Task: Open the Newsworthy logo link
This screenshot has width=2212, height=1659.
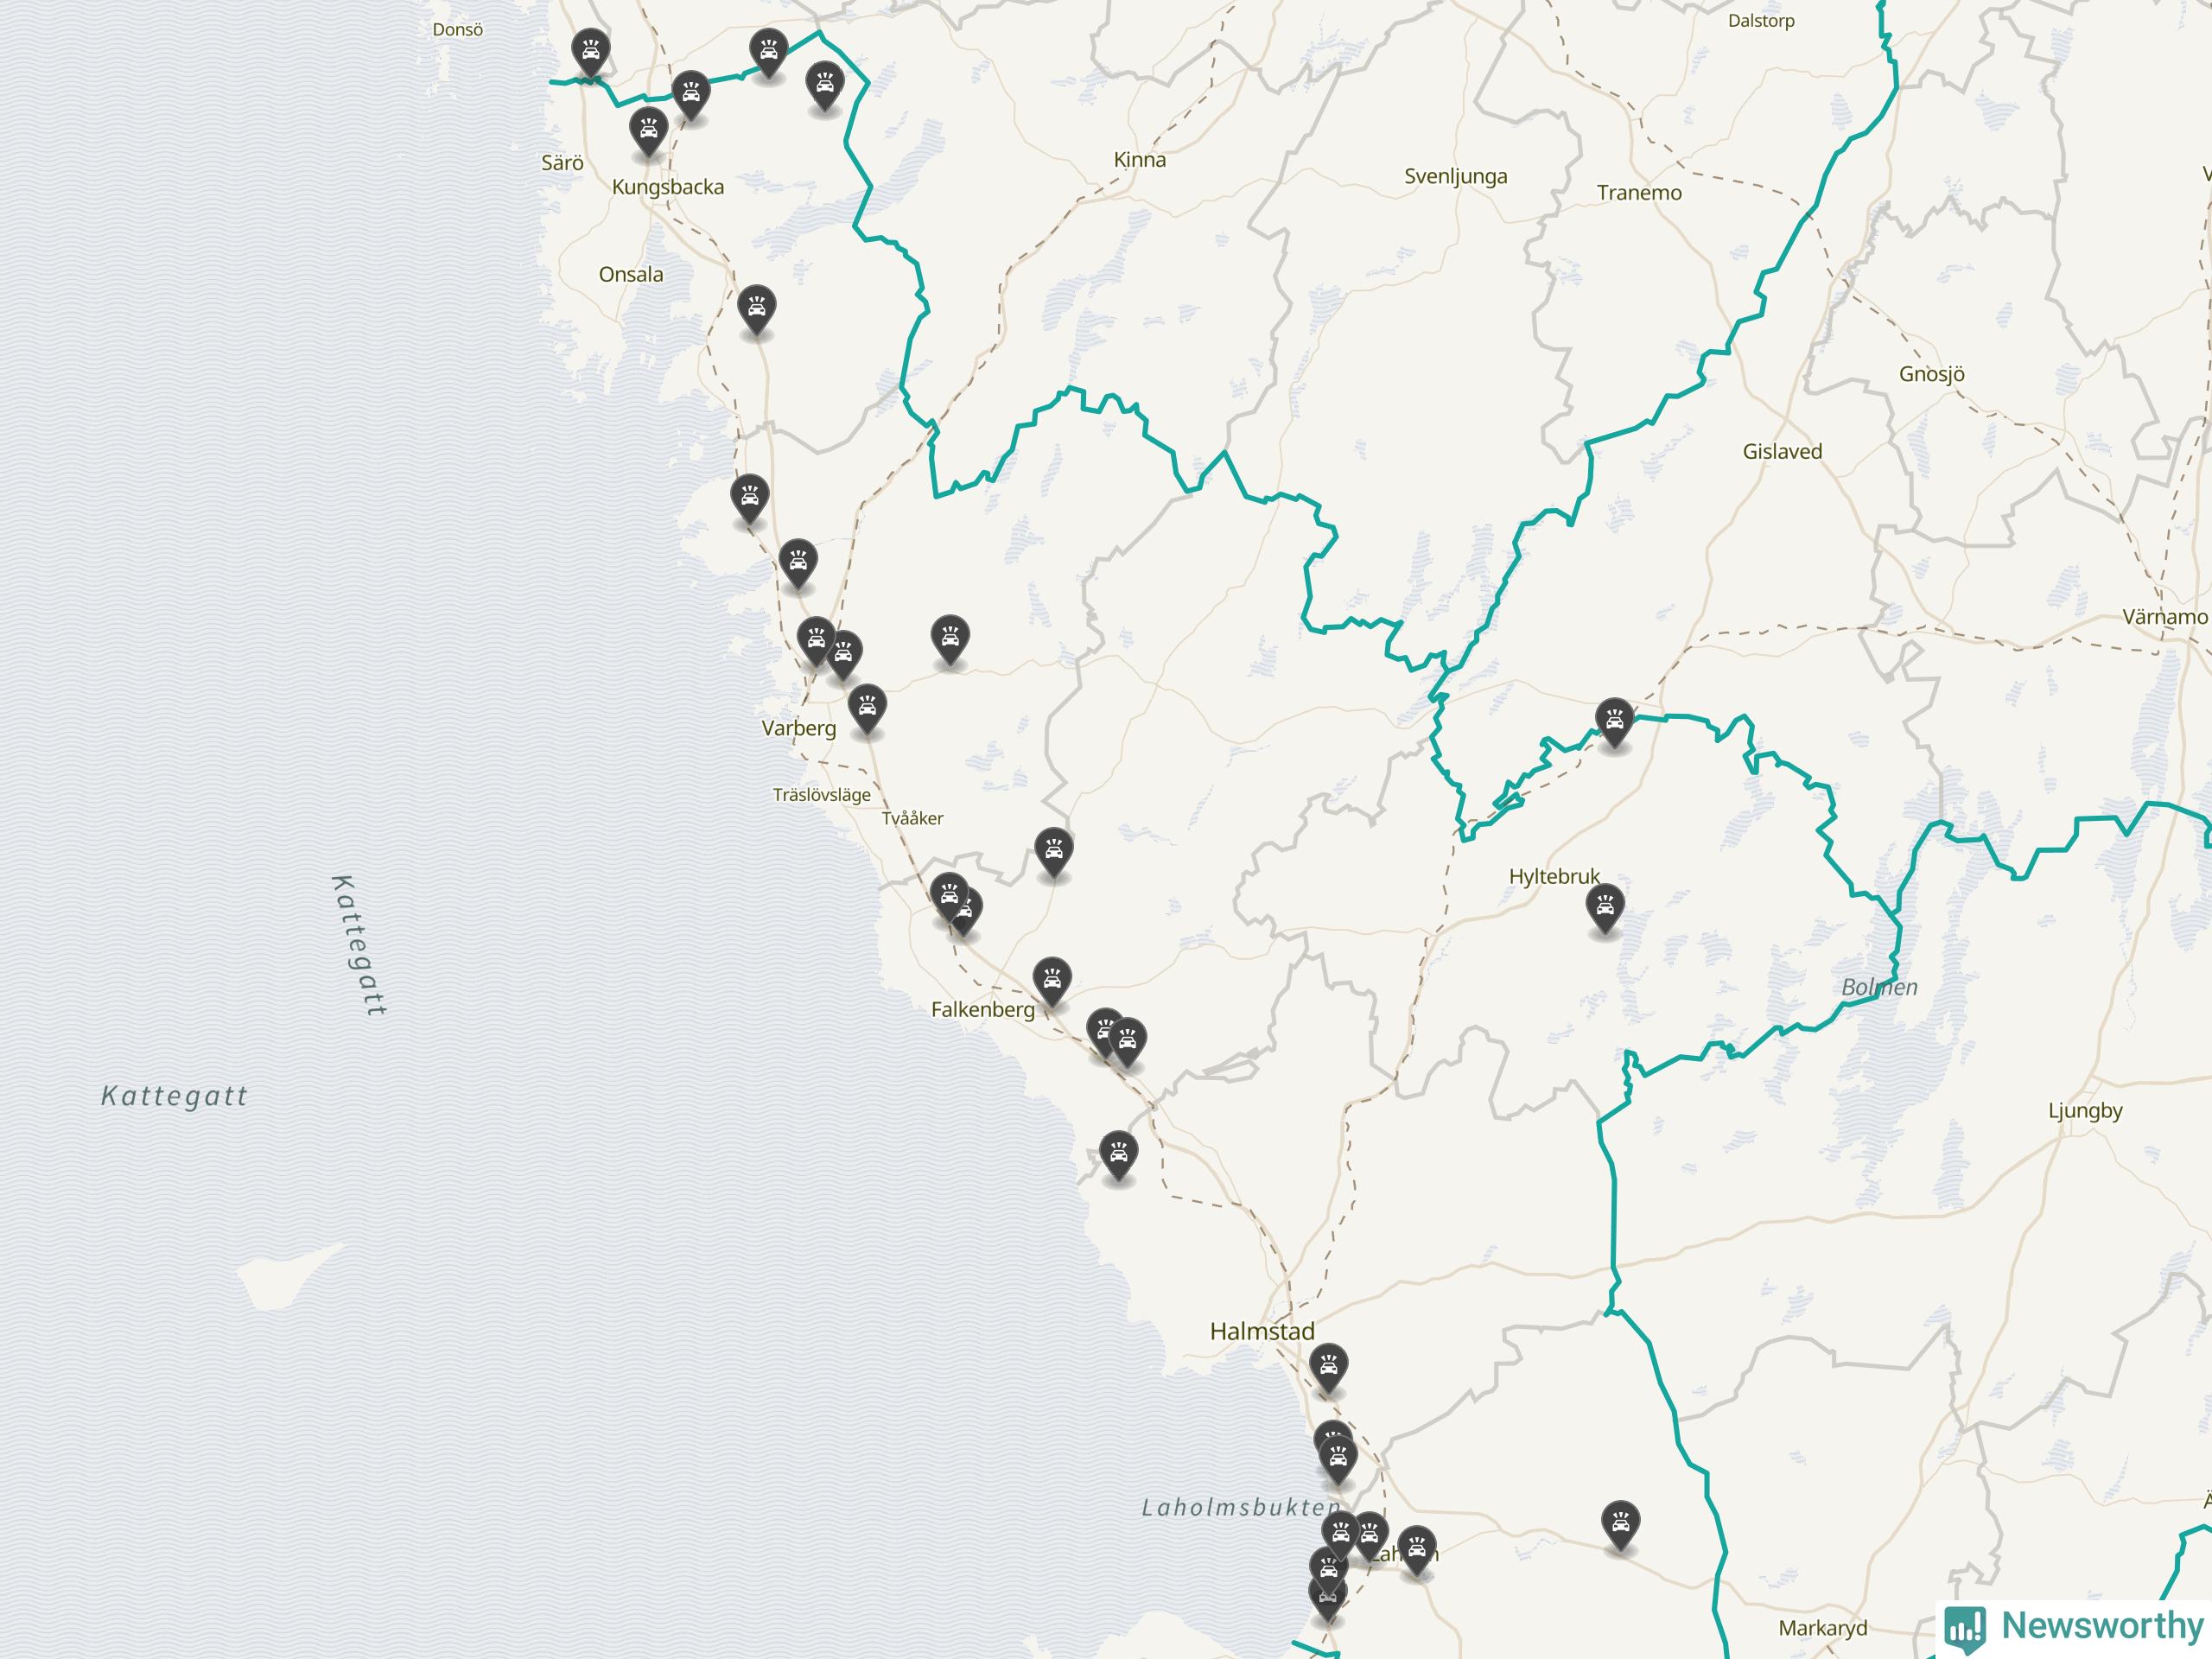Action: pyautogui.click(x=2075, y=1627)
